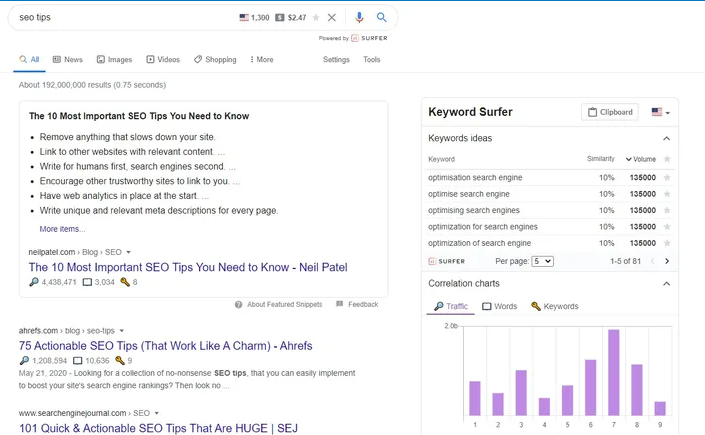Open the Shopping search tab
This screenshot has height=435, width=705.
coord(215,59)
